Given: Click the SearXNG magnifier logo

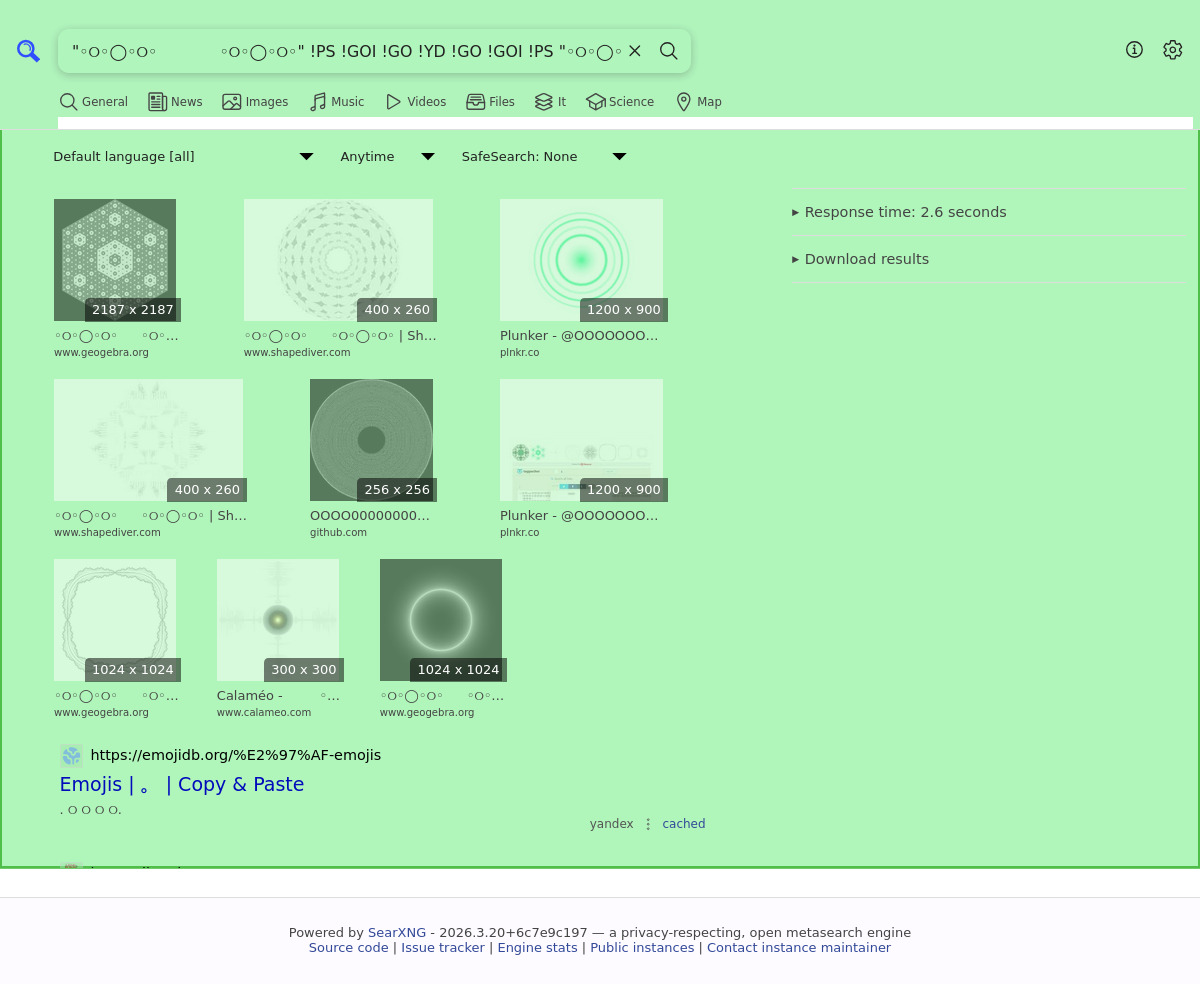Looking at the screenshot, I should click(28, 51).
